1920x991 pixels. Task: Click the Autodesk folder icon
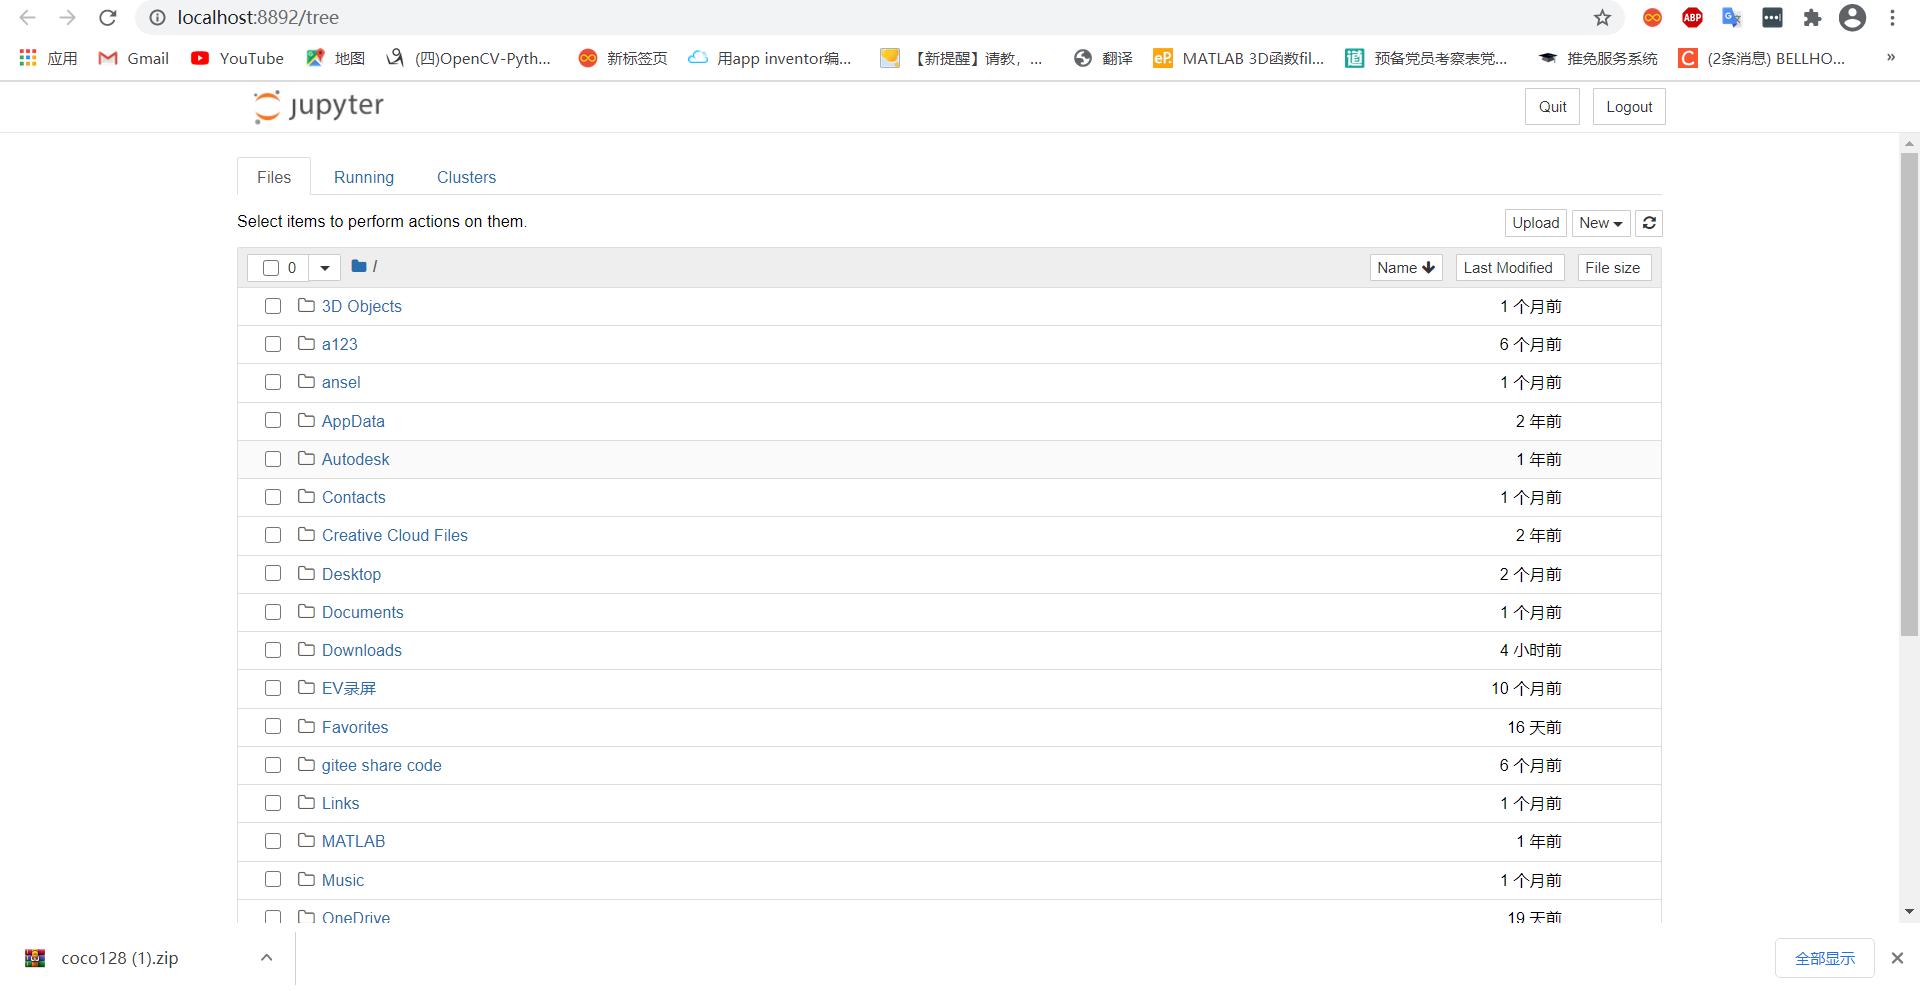tap(307, 458)
